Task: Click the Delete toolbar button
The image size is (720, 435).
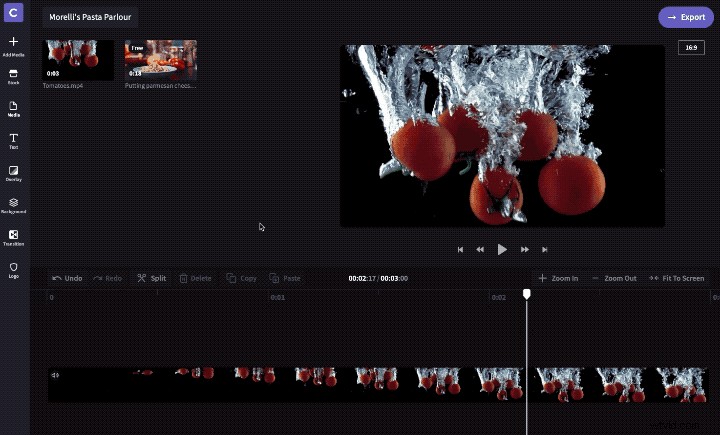Action: click(x=195, y=278)
